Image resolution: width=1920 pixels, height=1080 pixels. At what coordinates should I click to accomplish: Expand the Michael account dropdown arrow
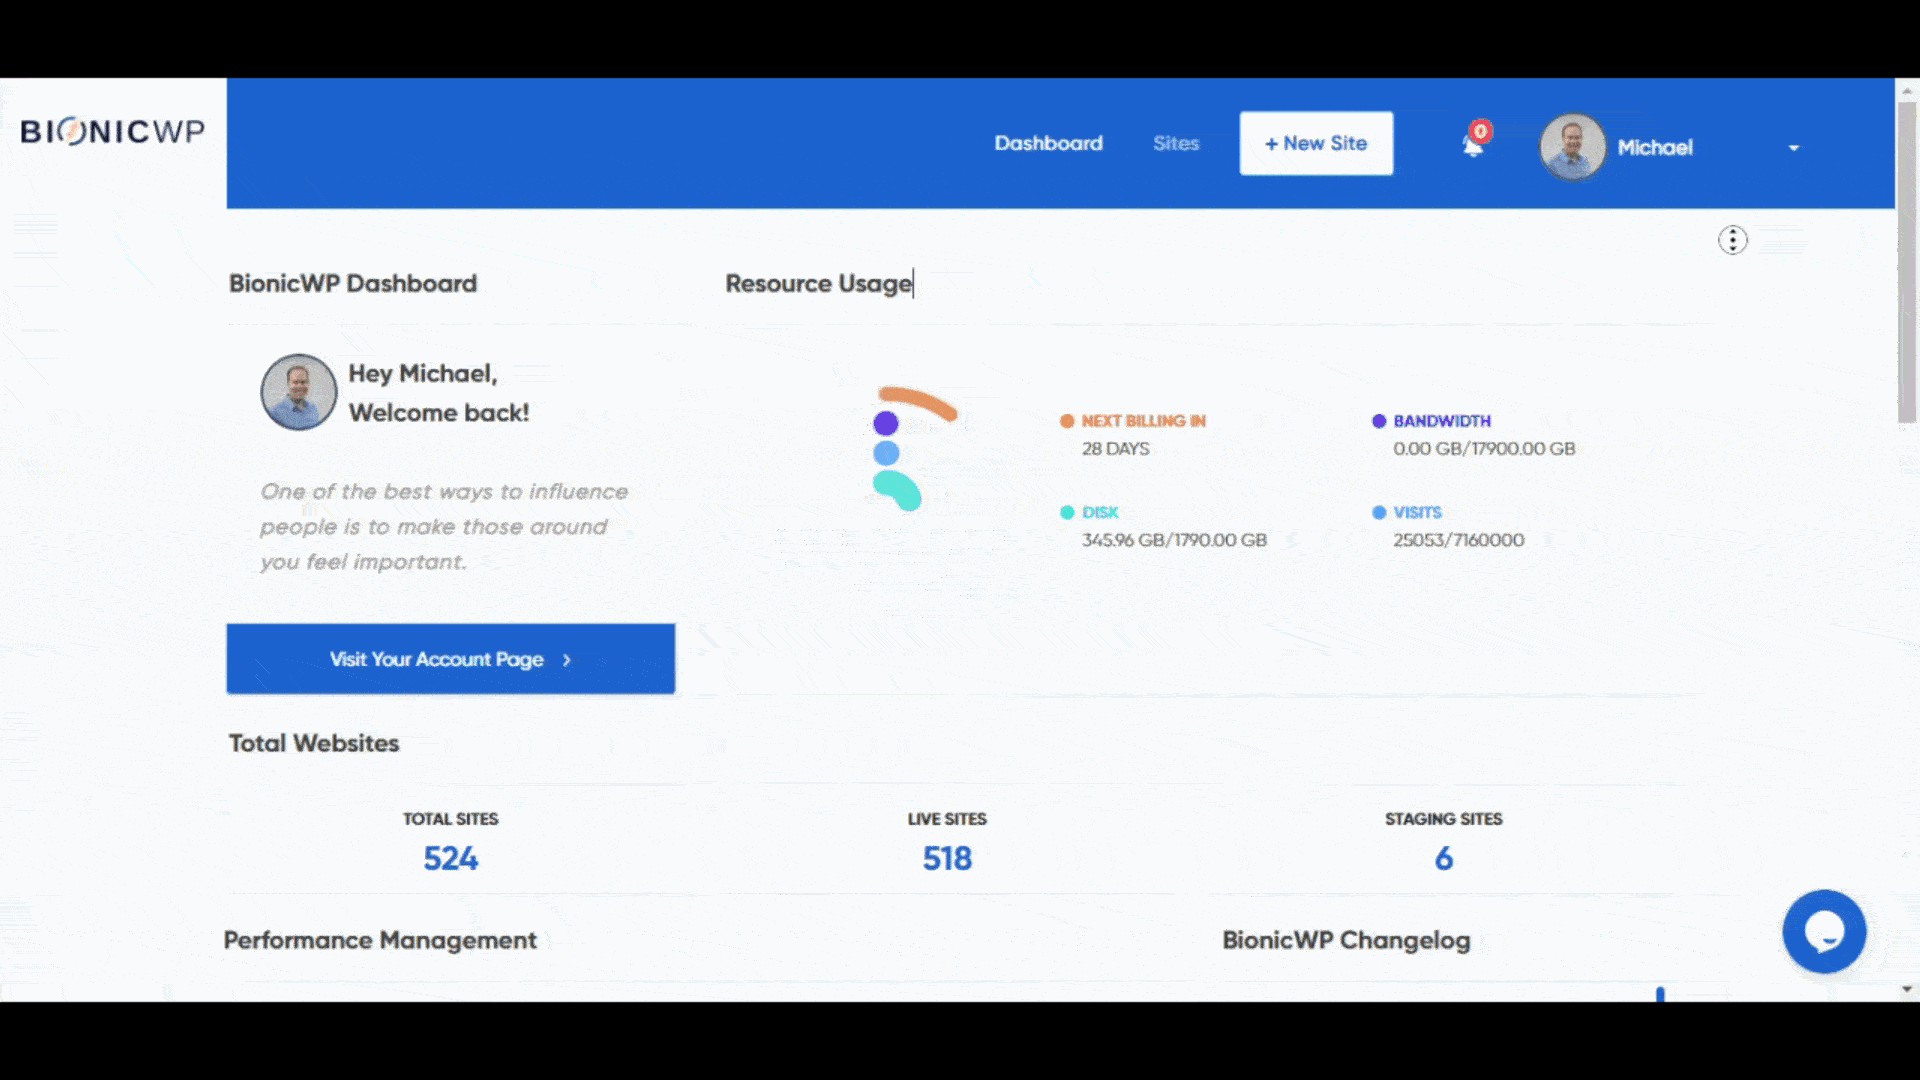pos(1794,148)
